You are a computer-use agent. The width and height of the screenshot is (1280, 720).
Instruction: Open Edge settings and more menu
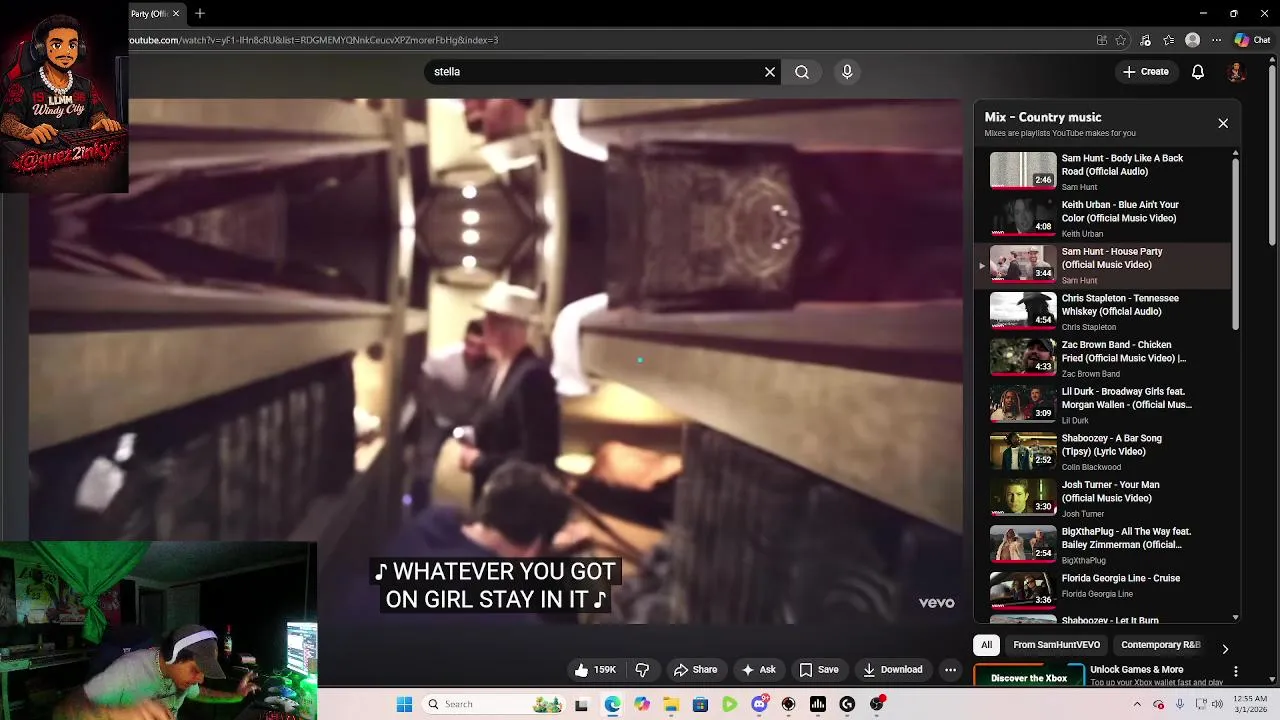(1216, 40)
